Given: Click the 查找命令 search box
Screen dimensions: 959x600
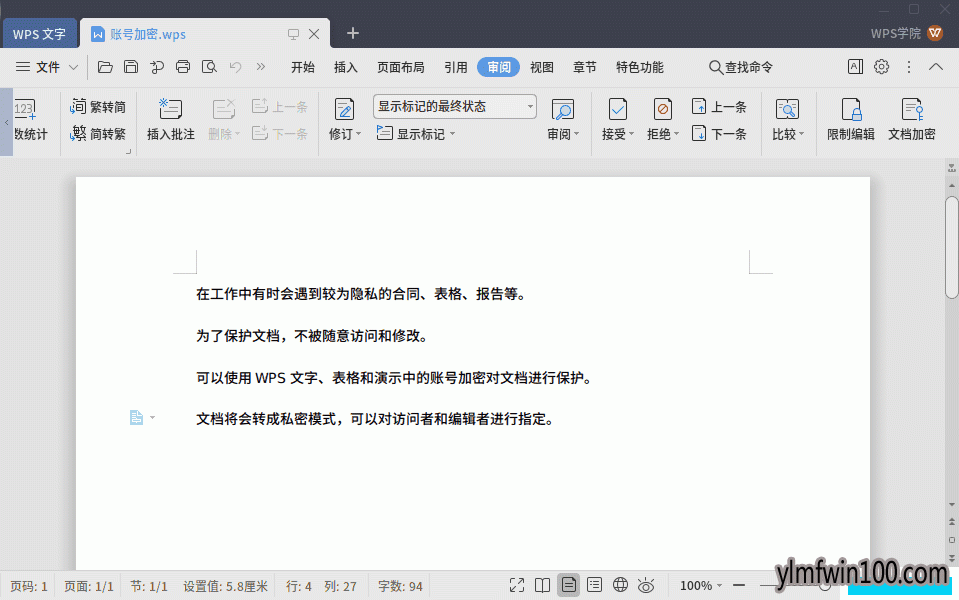Looking at the screenshot, I should point(741,67).
